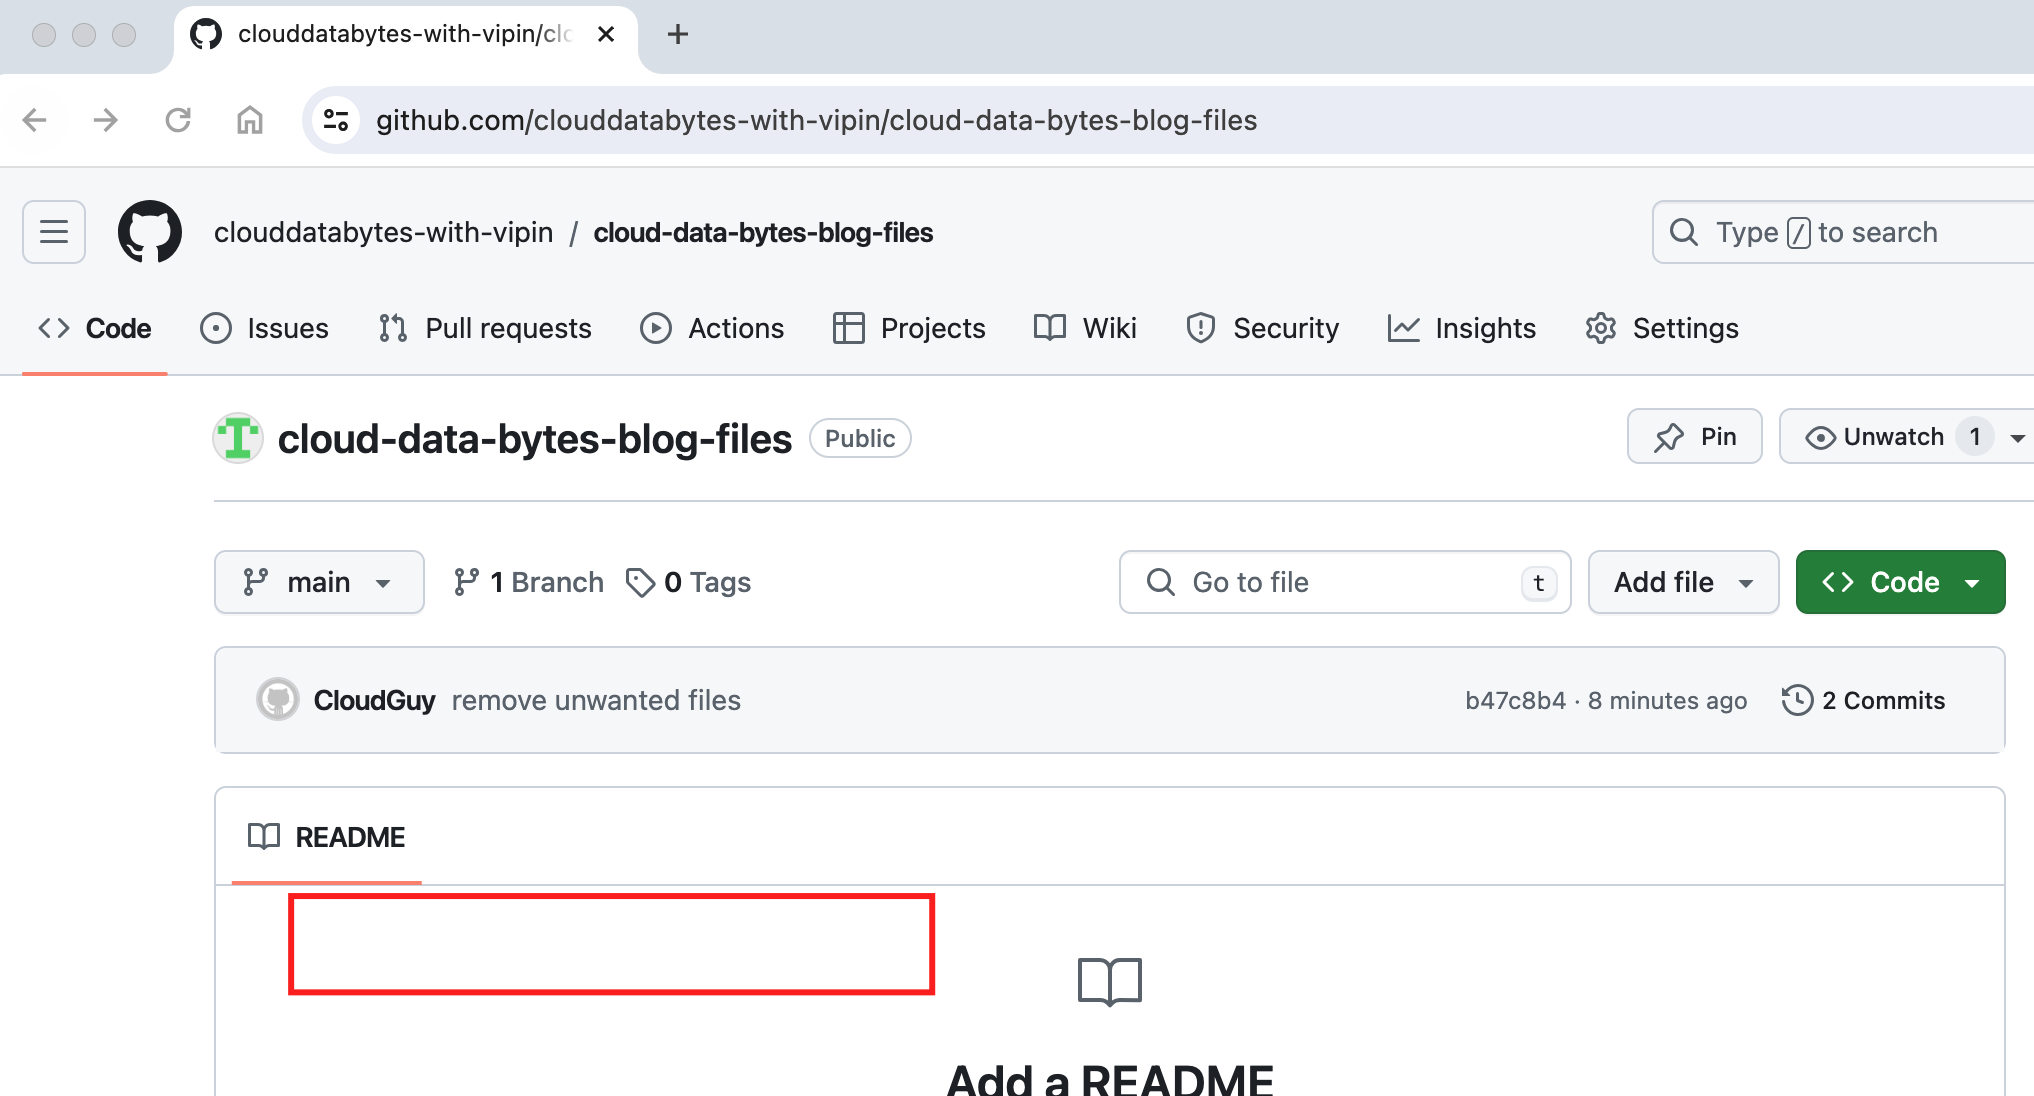
Task: Expand the Add file dropdown
Action: point(1684,582)
